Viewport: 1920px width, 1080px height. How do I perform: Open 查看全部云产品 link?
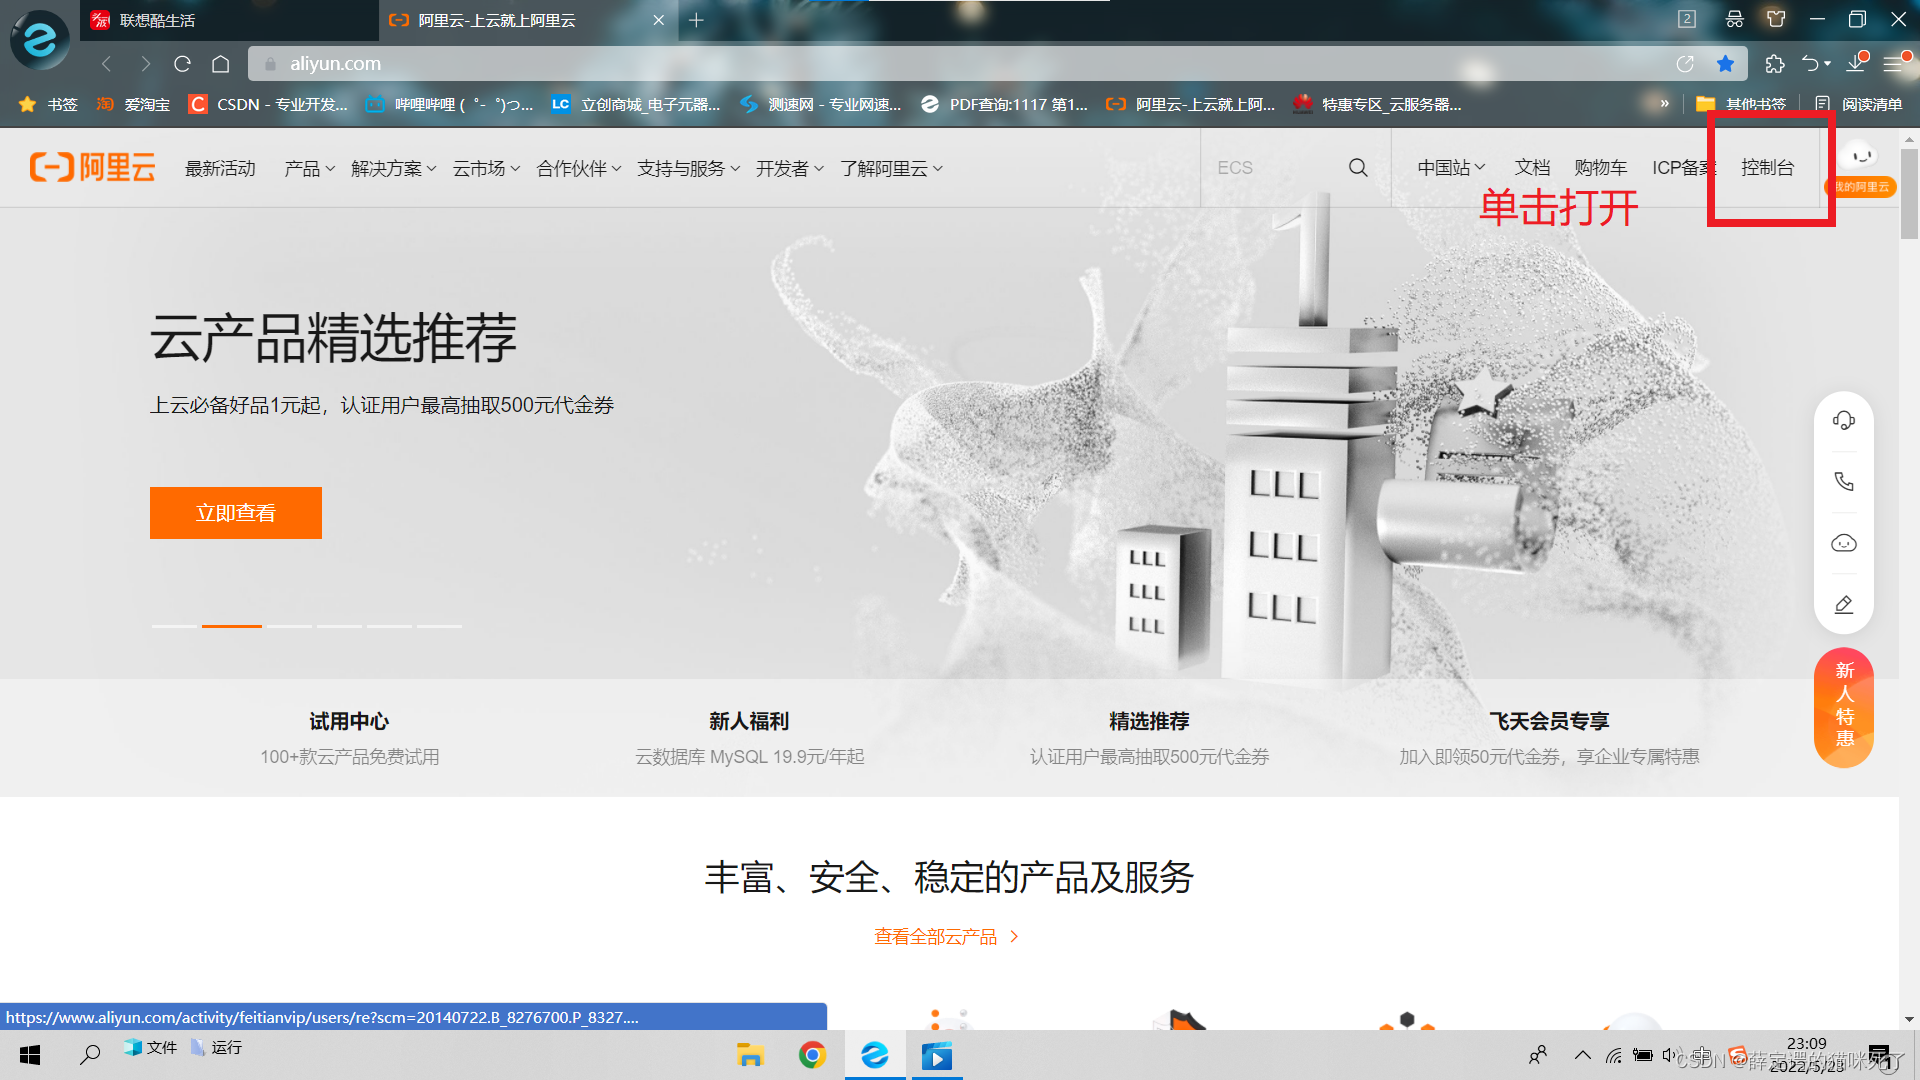pos(946,937)
